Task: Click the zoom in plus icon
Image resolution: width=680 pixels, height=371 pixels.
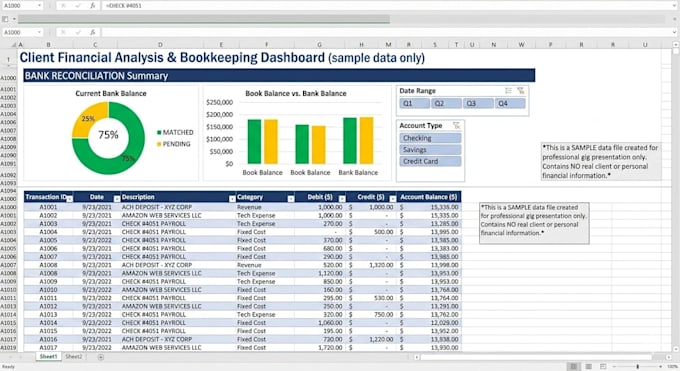Action: 660,367
